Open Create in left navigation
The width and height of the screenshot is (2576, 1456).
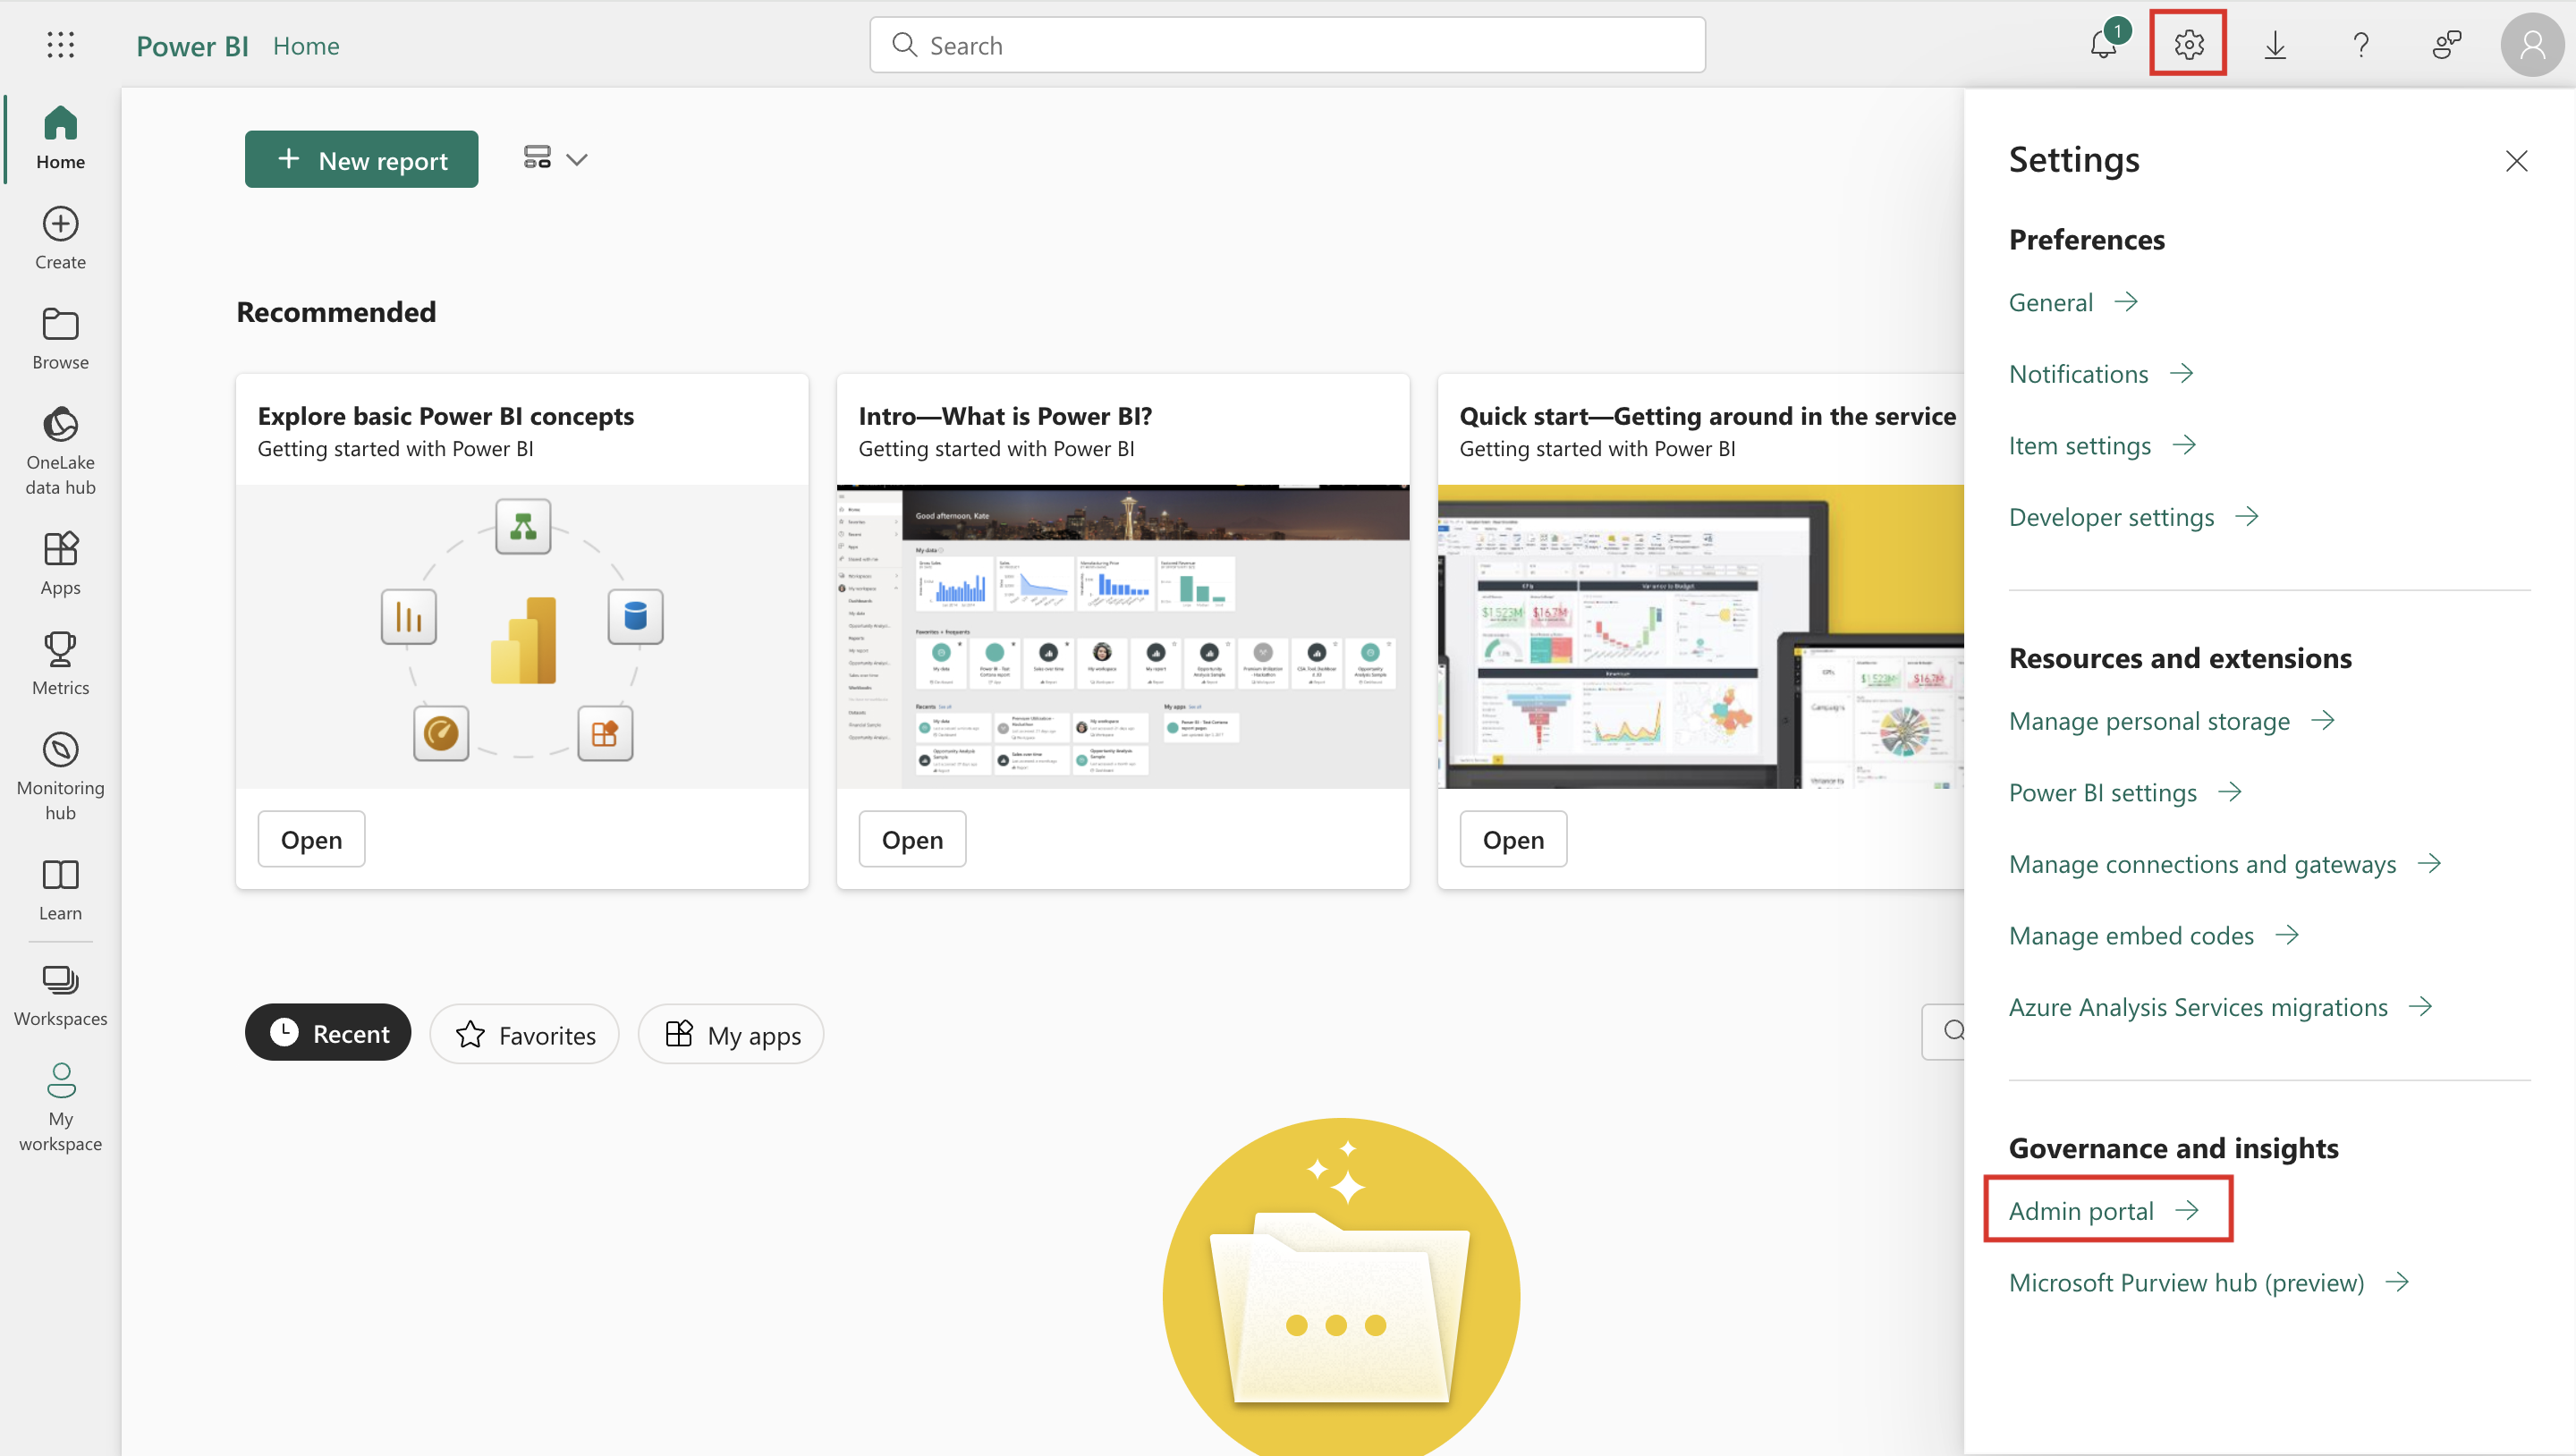60,239
